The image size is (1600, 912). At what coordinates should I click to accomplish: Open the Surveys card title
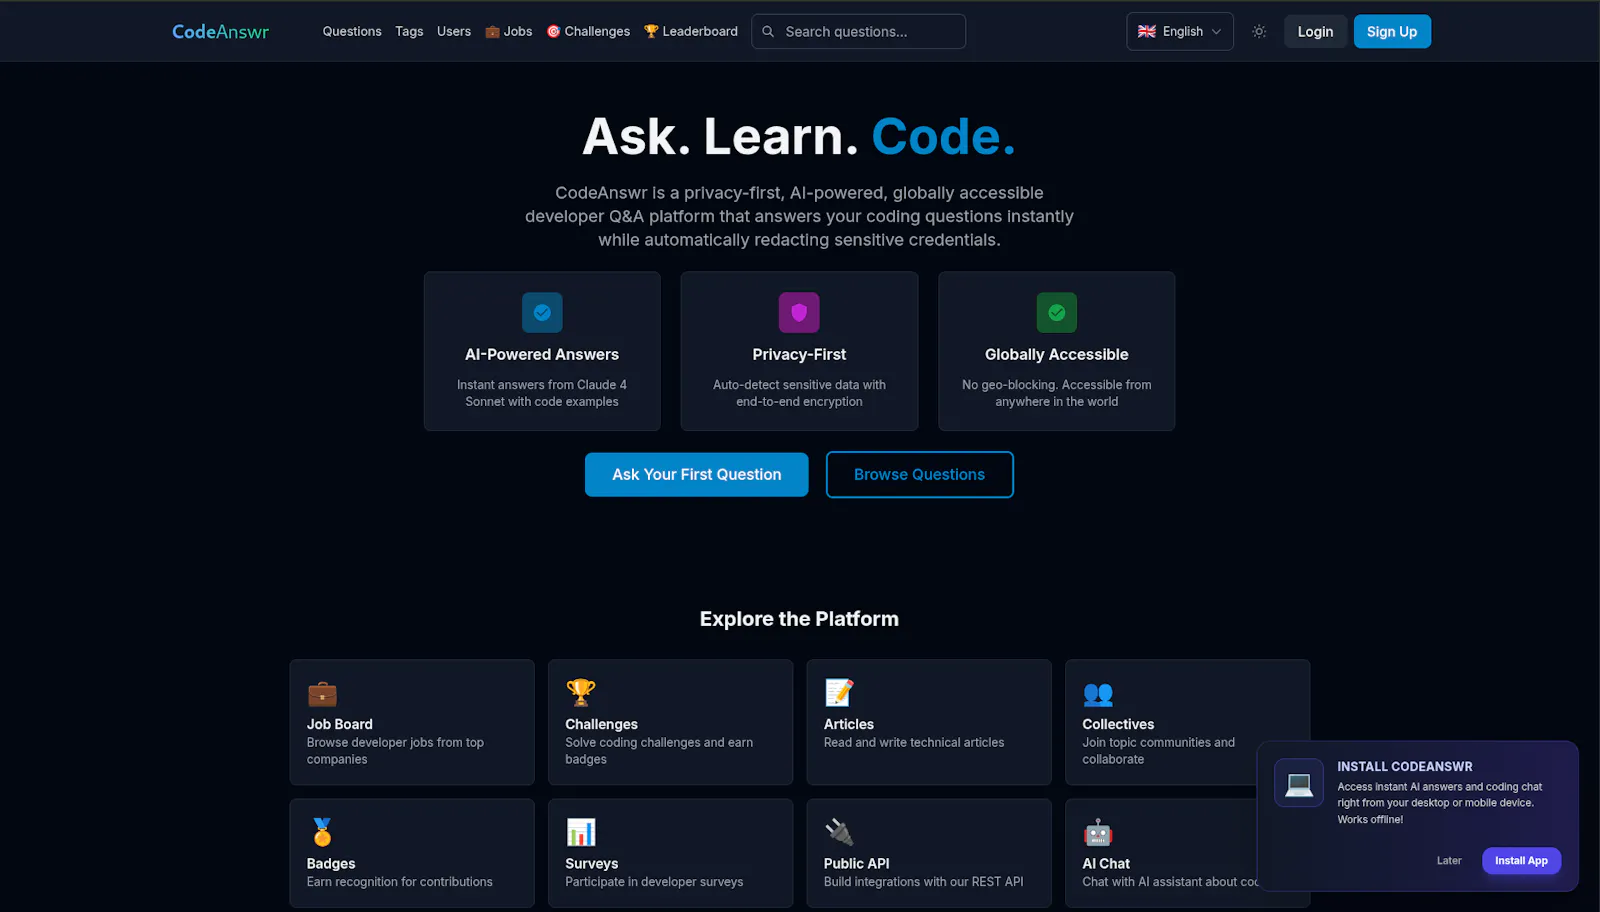pyautogui.click(x=591, y=864)
